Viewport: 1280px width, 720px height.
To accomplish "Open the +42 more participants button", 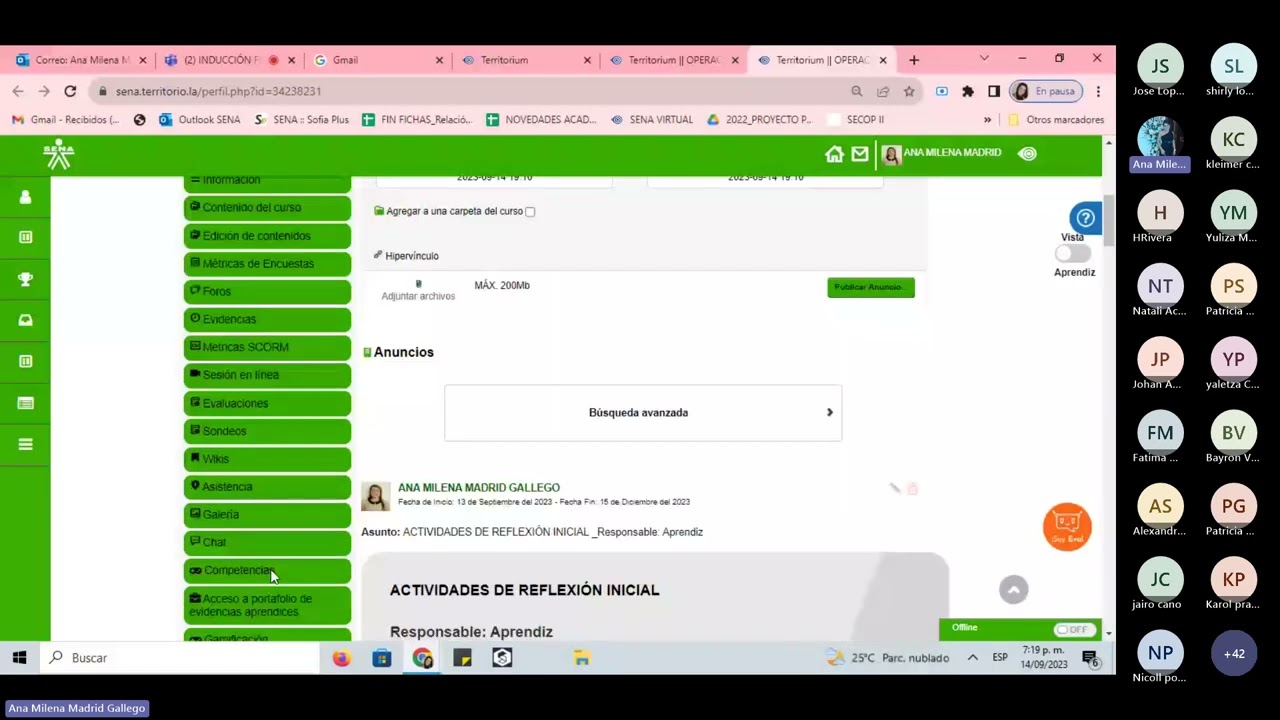I will pos(1234,654).
